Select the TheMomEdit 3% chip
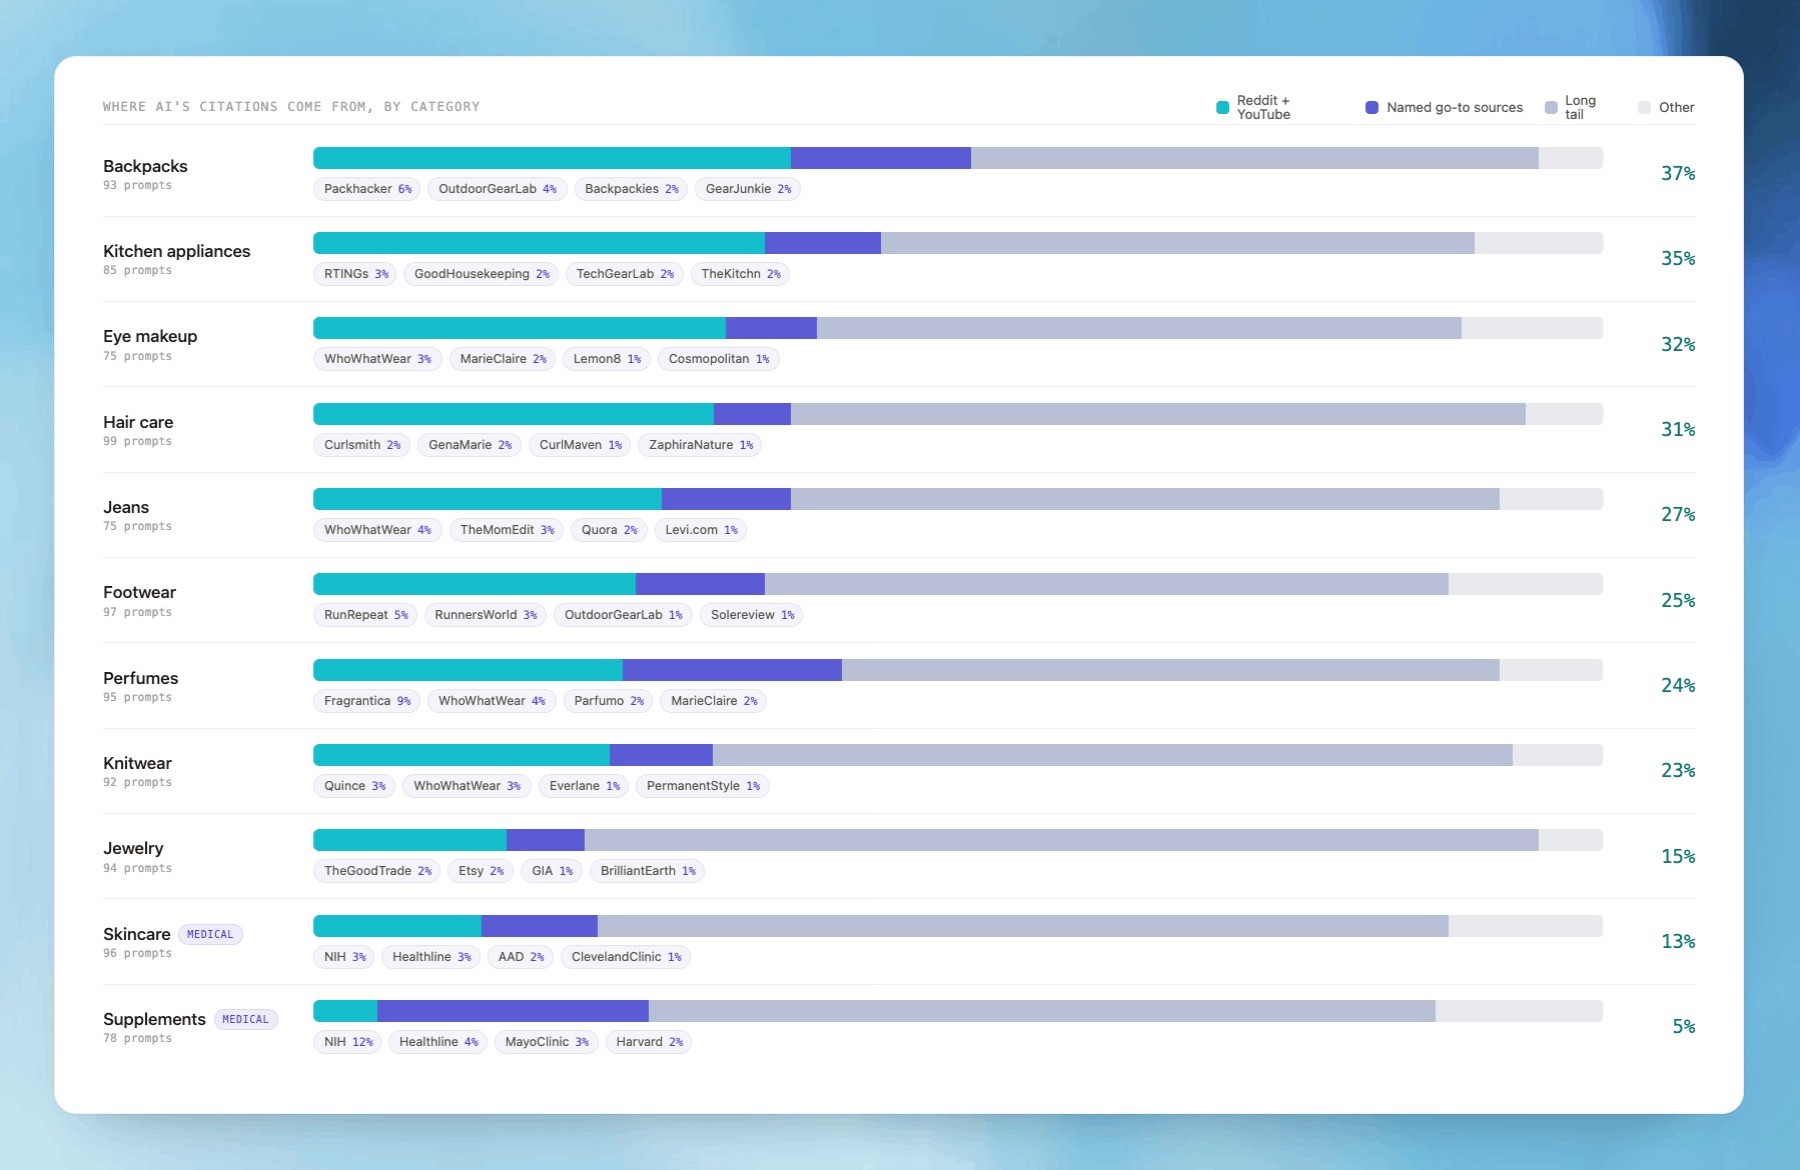 (507, 530)
